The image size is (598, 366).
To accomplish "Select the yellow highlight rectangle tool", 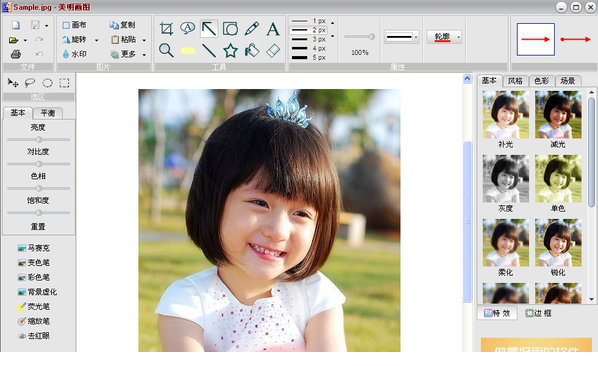I will [187, 50].
